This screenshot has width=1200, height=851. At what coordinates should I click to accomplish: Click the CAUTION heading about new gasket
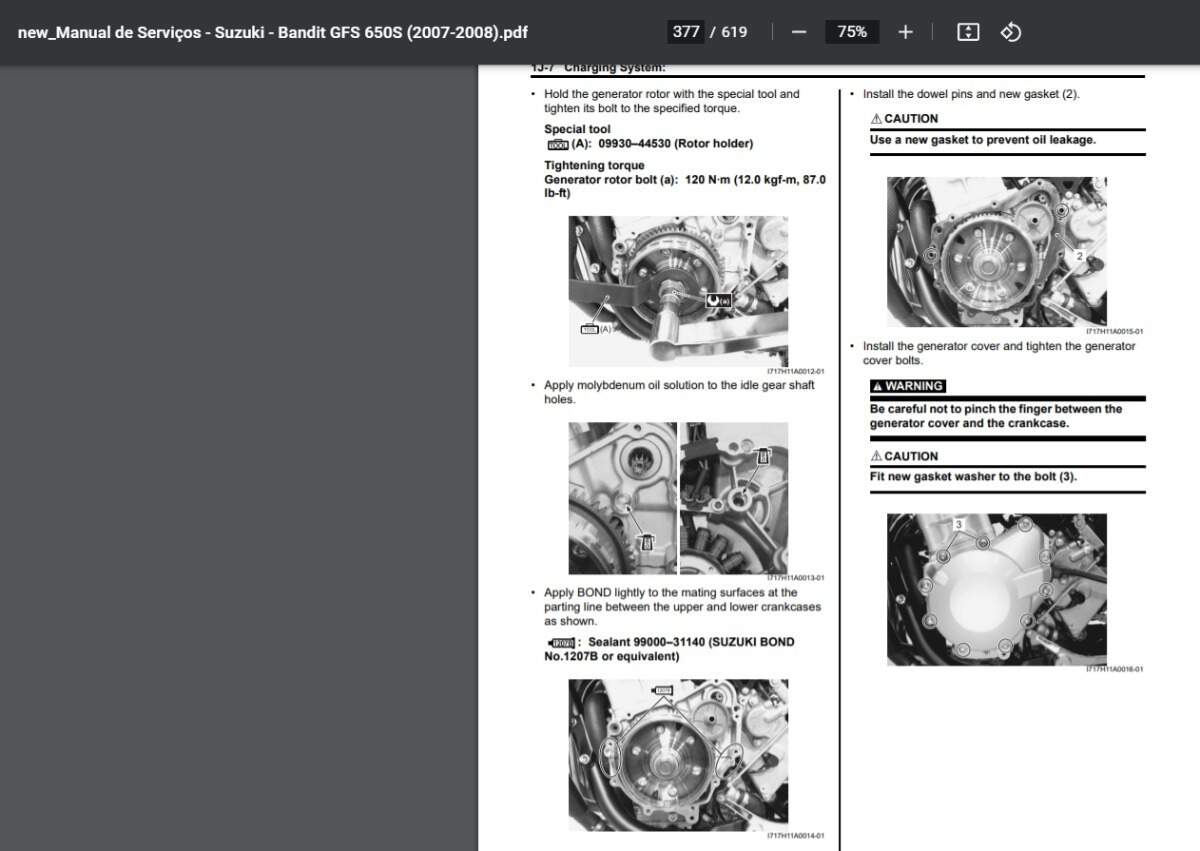pos(904,119)
